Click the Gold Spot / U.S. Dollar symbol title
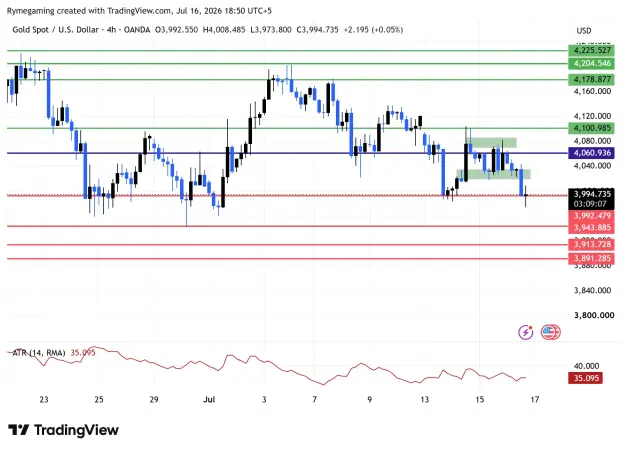The image size is (625, 451). click(55, 30)
